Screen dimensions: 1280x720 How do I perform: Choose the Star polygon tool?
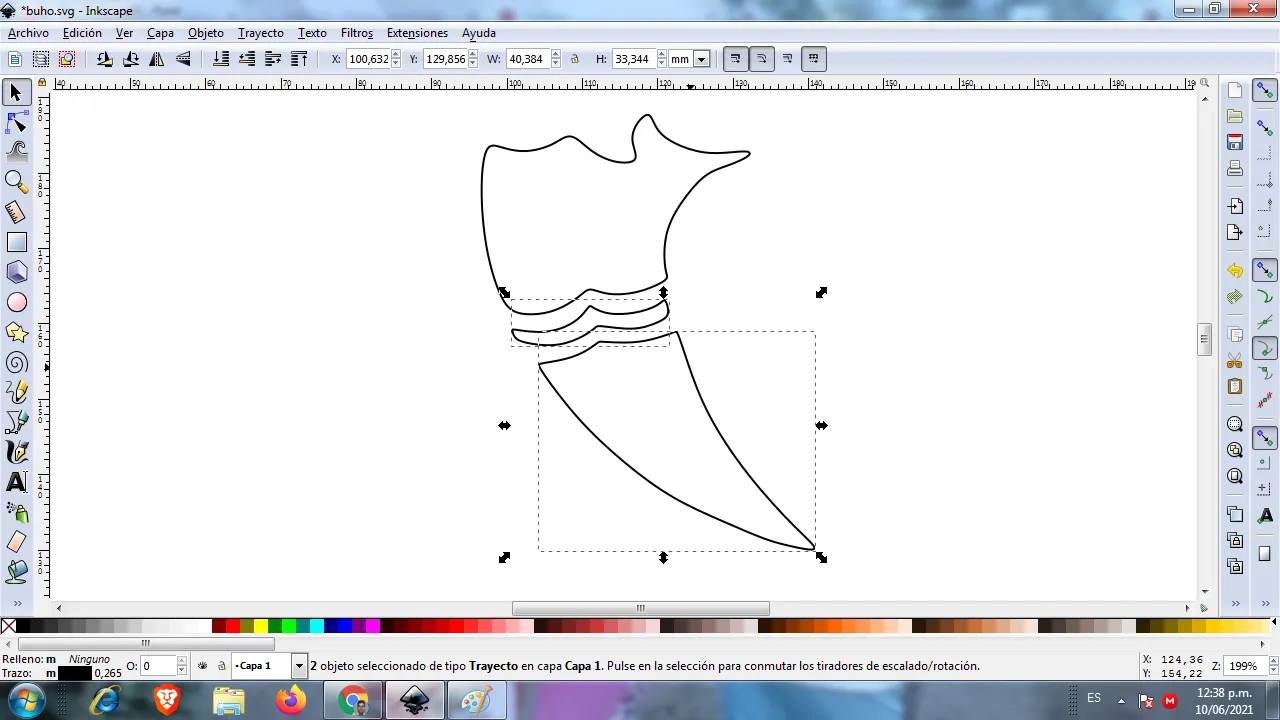click(x=16, y=332)
